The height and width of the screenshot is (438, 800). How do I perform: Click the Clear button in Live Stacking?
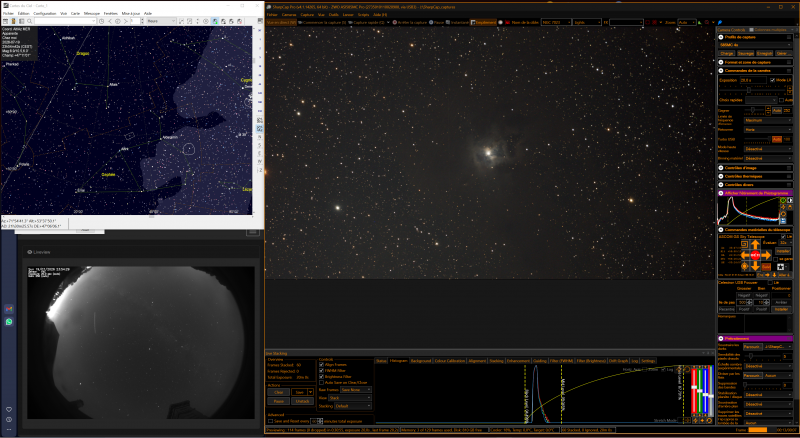pos(279,392)
